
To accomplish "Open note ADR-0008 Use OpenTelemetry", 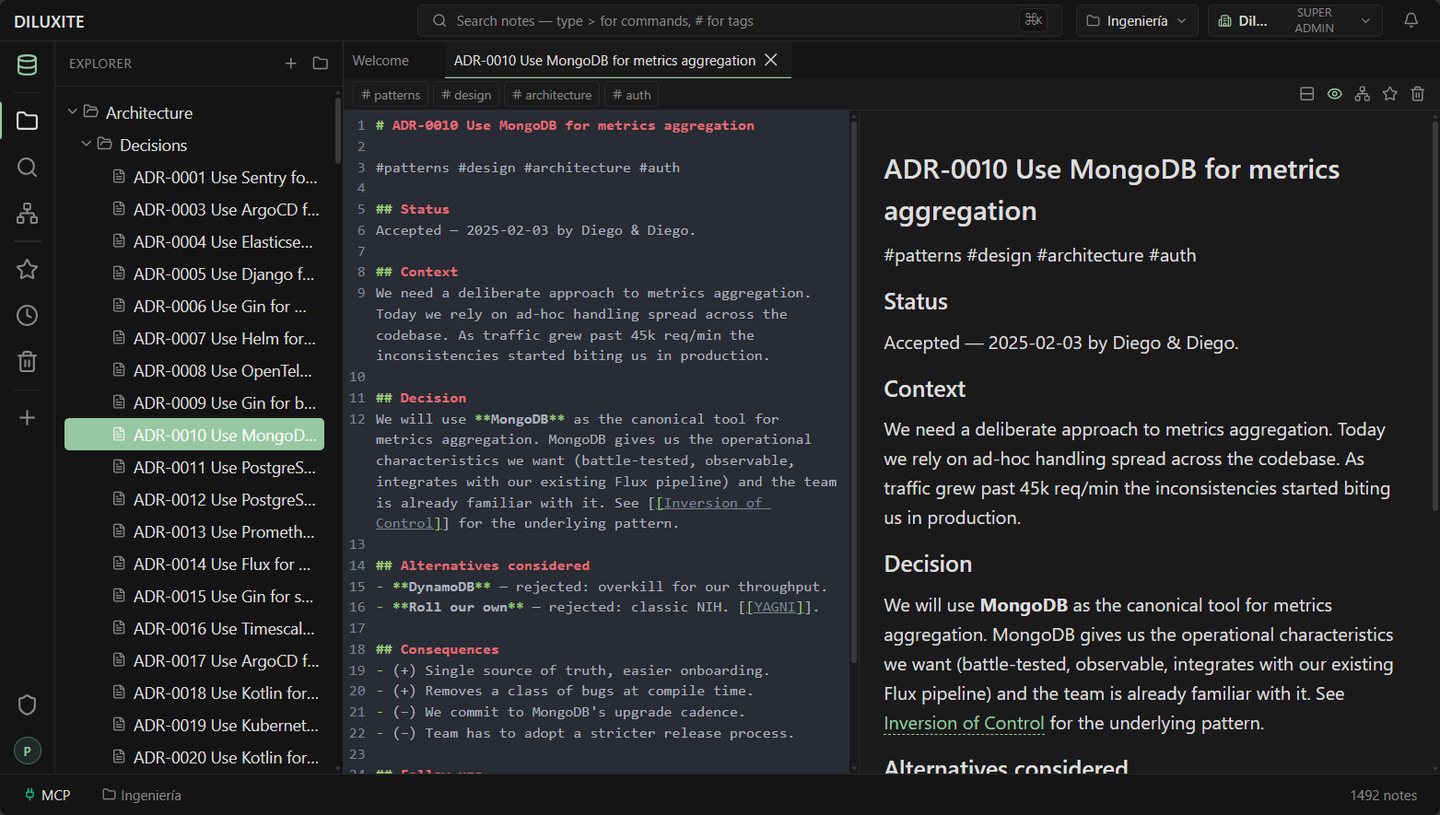I will (194, 370).
